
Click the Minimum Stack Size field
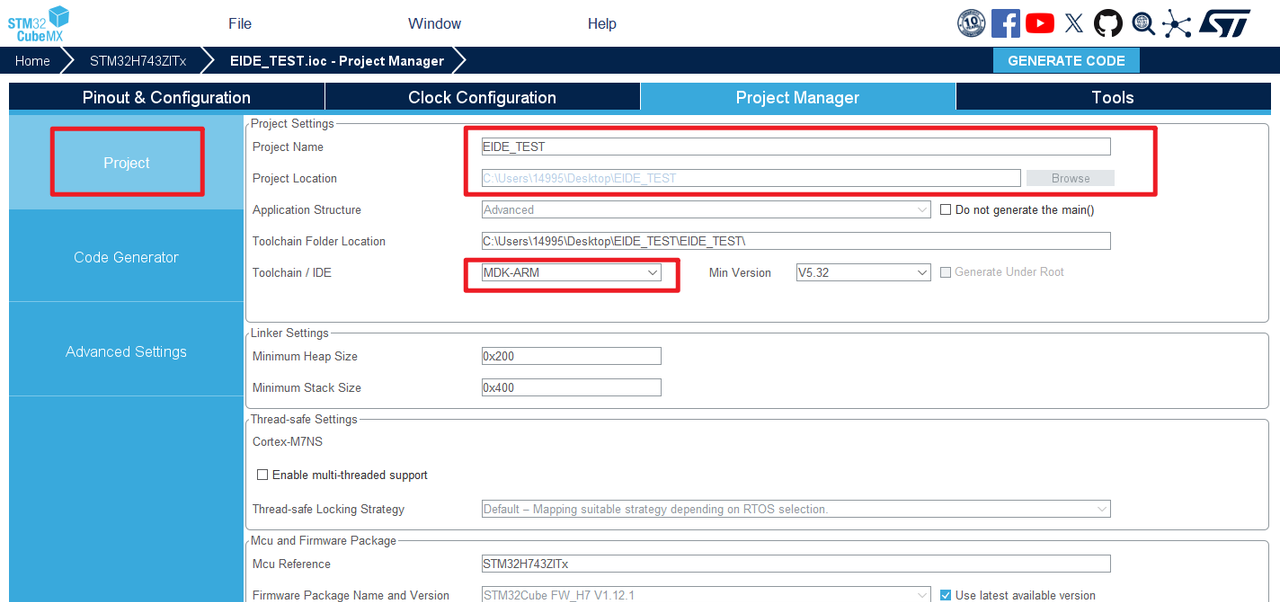coord(571,387)
